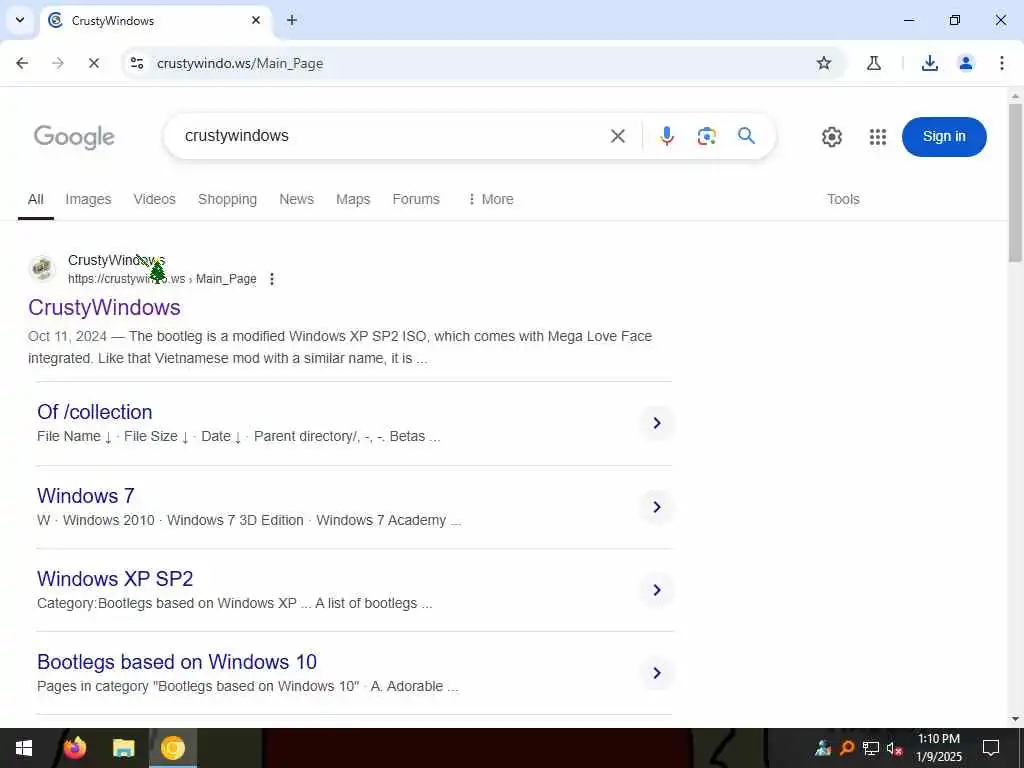Launch Firefox from the taskbar
The width and height of the screenshot is (1024, 768).
74,748
